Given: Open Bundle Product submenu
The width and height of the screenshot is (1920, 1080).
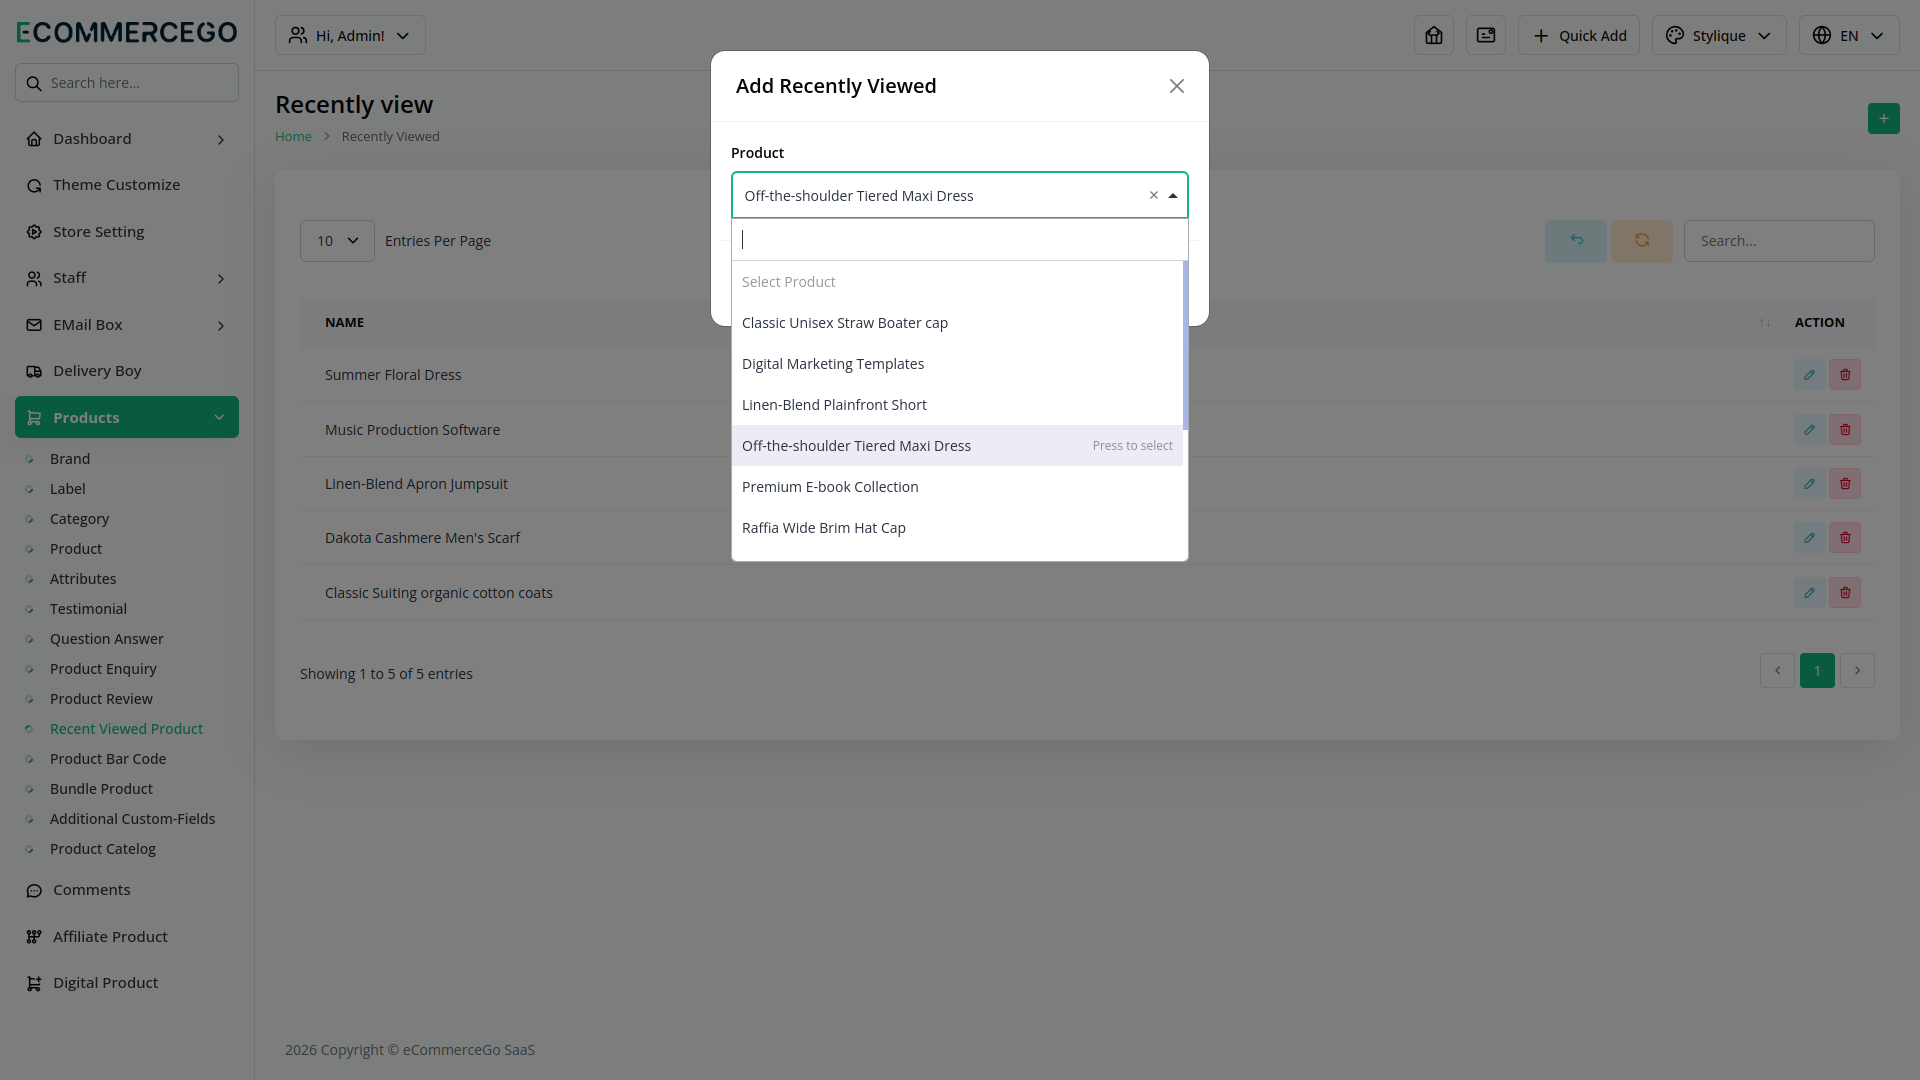Looking at the screenshot, I should point(101,789).
